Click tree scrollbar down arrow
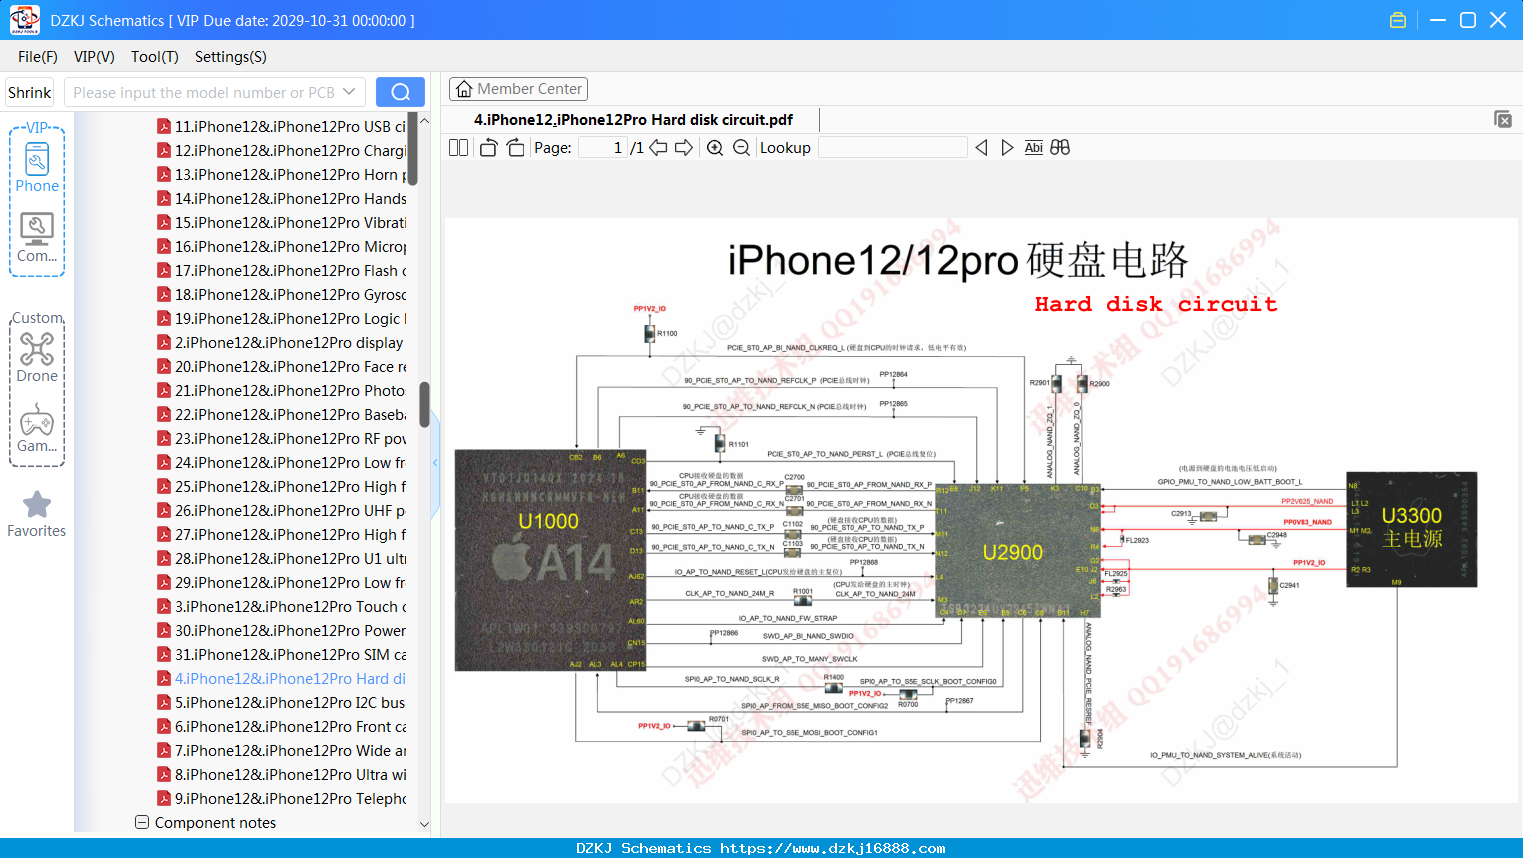The height and width of the screenshot is (858, 1523). [x=424, y=825]
